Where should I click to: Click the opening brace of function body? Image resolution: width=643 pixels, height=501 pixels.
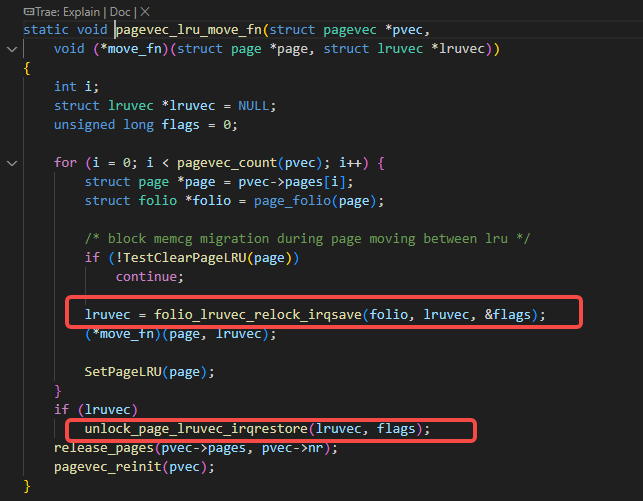(27, 68)
